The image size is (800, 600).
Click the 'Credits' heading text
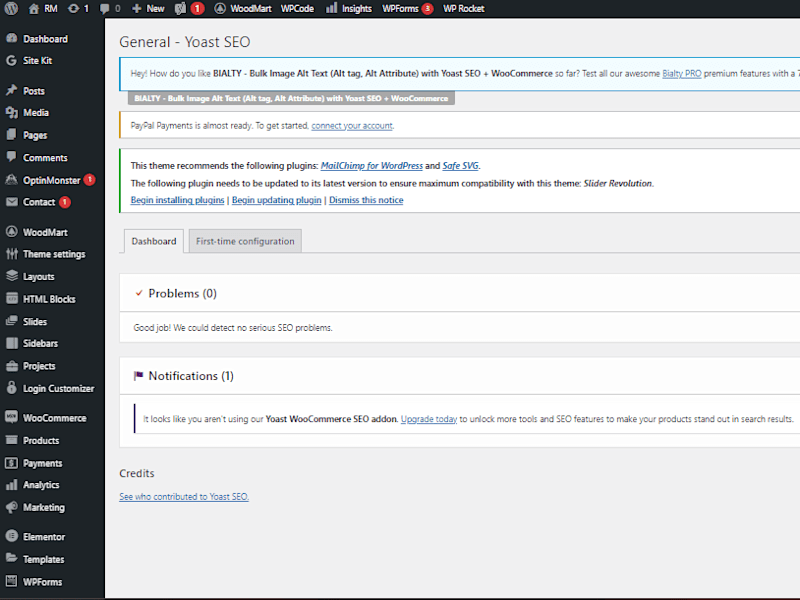(137, 473)
